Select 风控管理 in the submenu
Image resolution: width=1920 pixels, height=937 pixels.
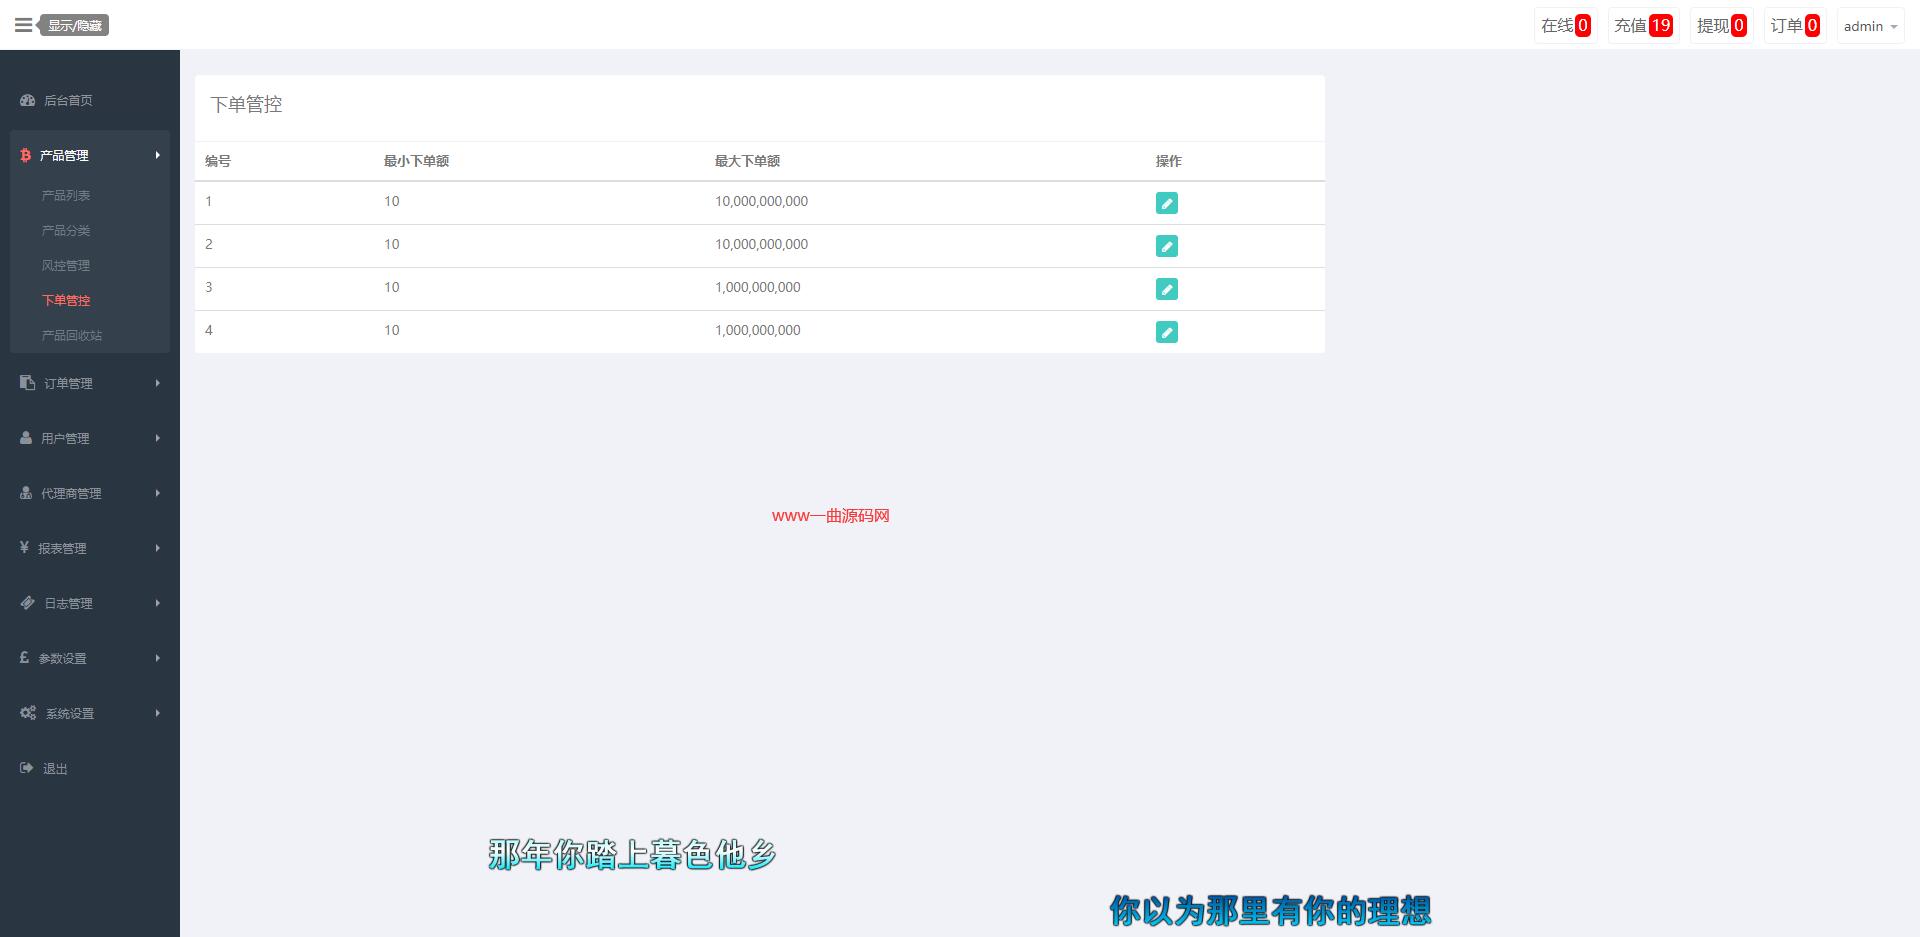coord(66,265)
